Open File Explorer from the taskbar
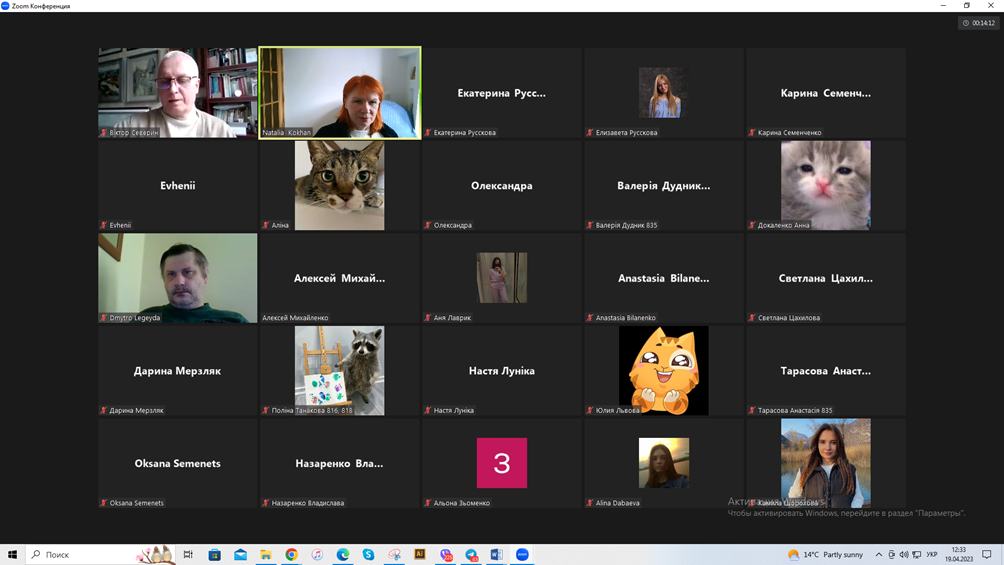1004x565 pixels. 266,554
